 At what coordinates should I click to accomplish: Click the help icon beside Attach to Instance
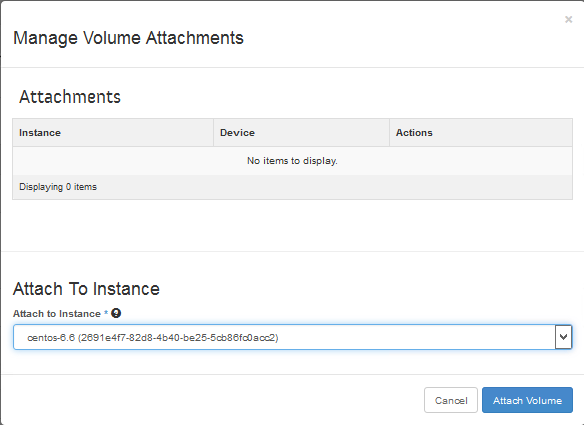tap(116, 313)
